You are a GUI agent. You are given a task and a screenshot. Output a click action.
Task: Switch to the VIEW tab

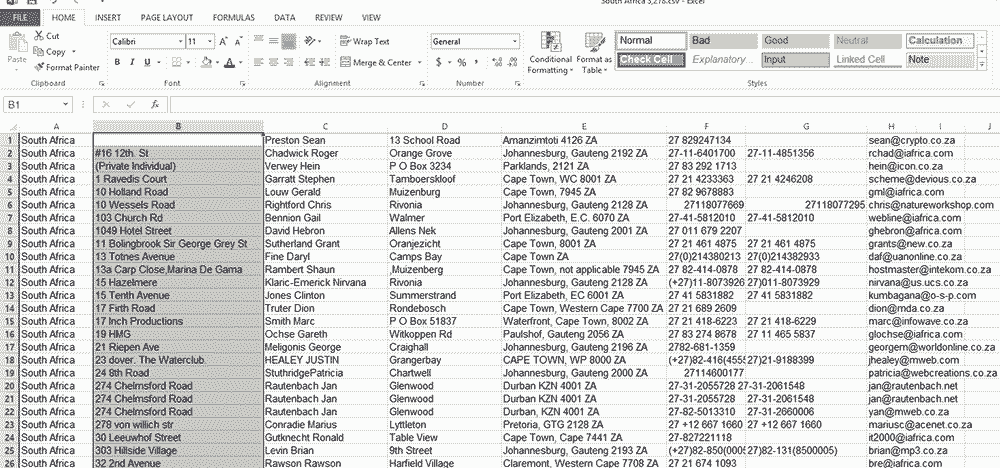click(371, 18)
